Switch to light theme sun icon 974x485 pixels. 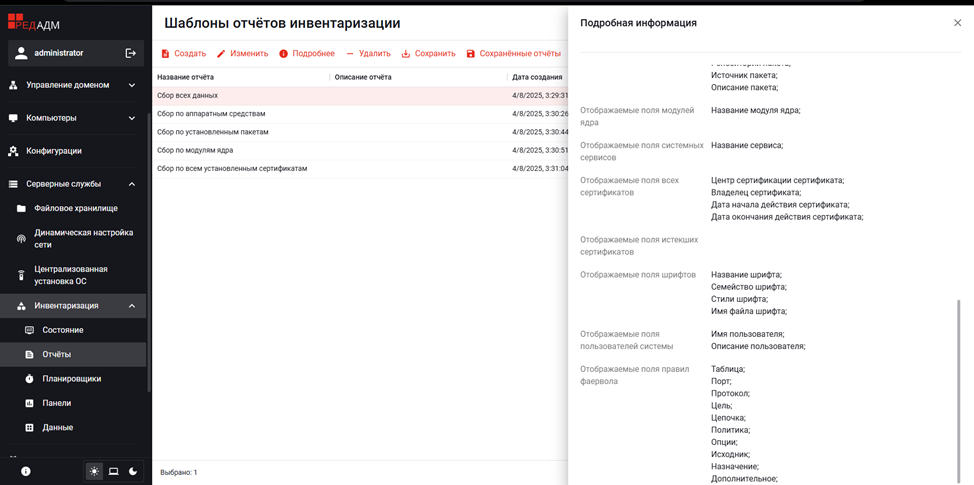click(x=94, y=471)
